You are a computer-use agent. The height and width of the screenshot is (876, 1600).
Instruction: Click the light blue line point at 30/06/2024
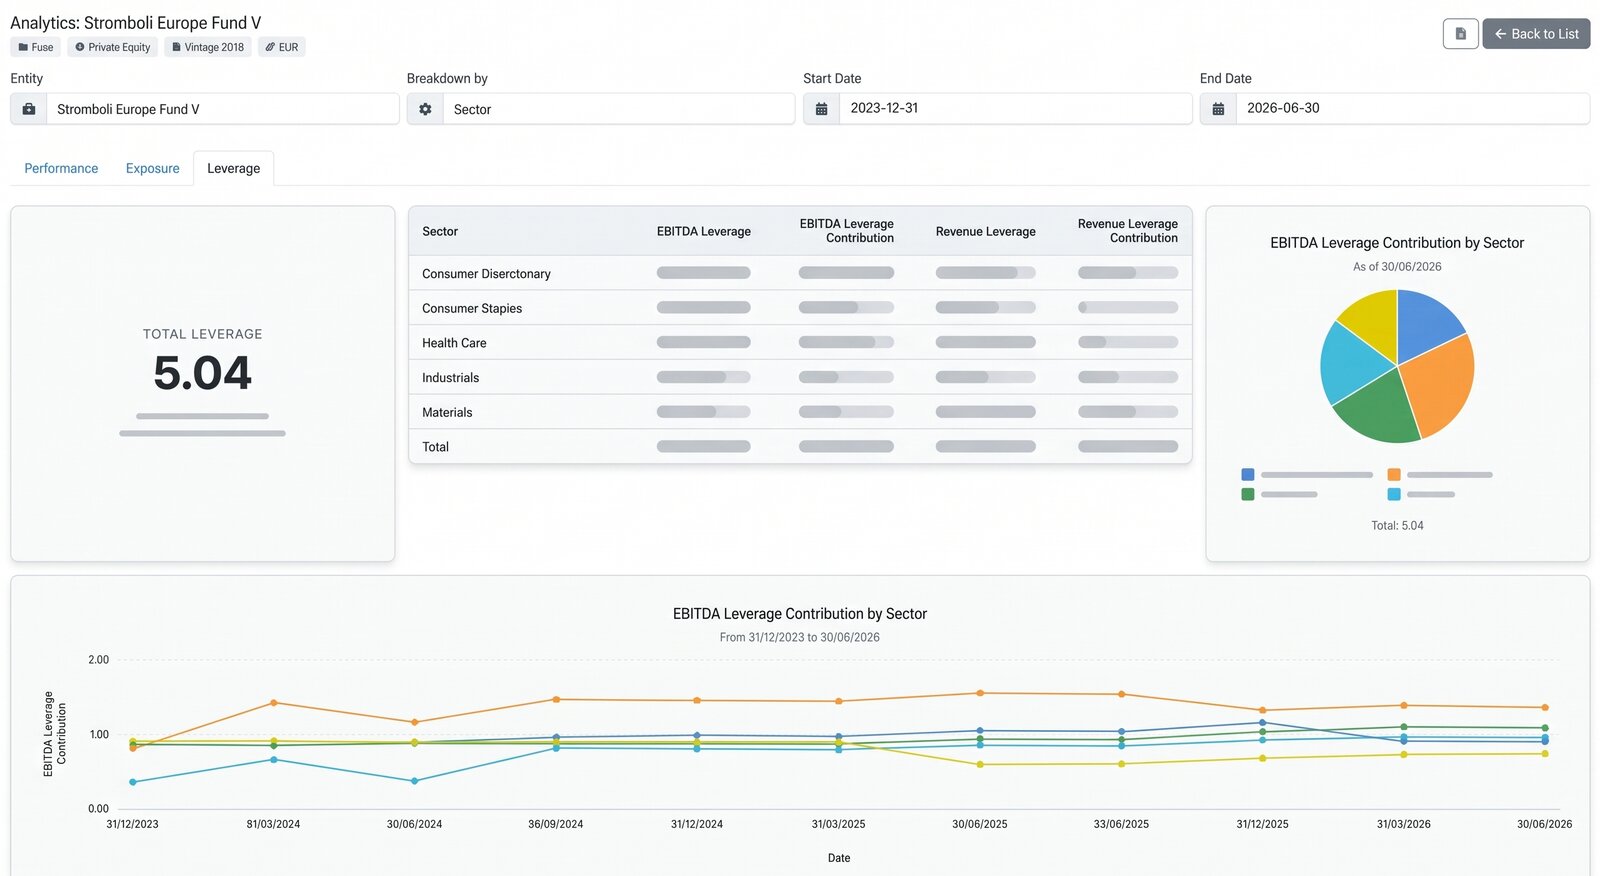click(414, 781)
